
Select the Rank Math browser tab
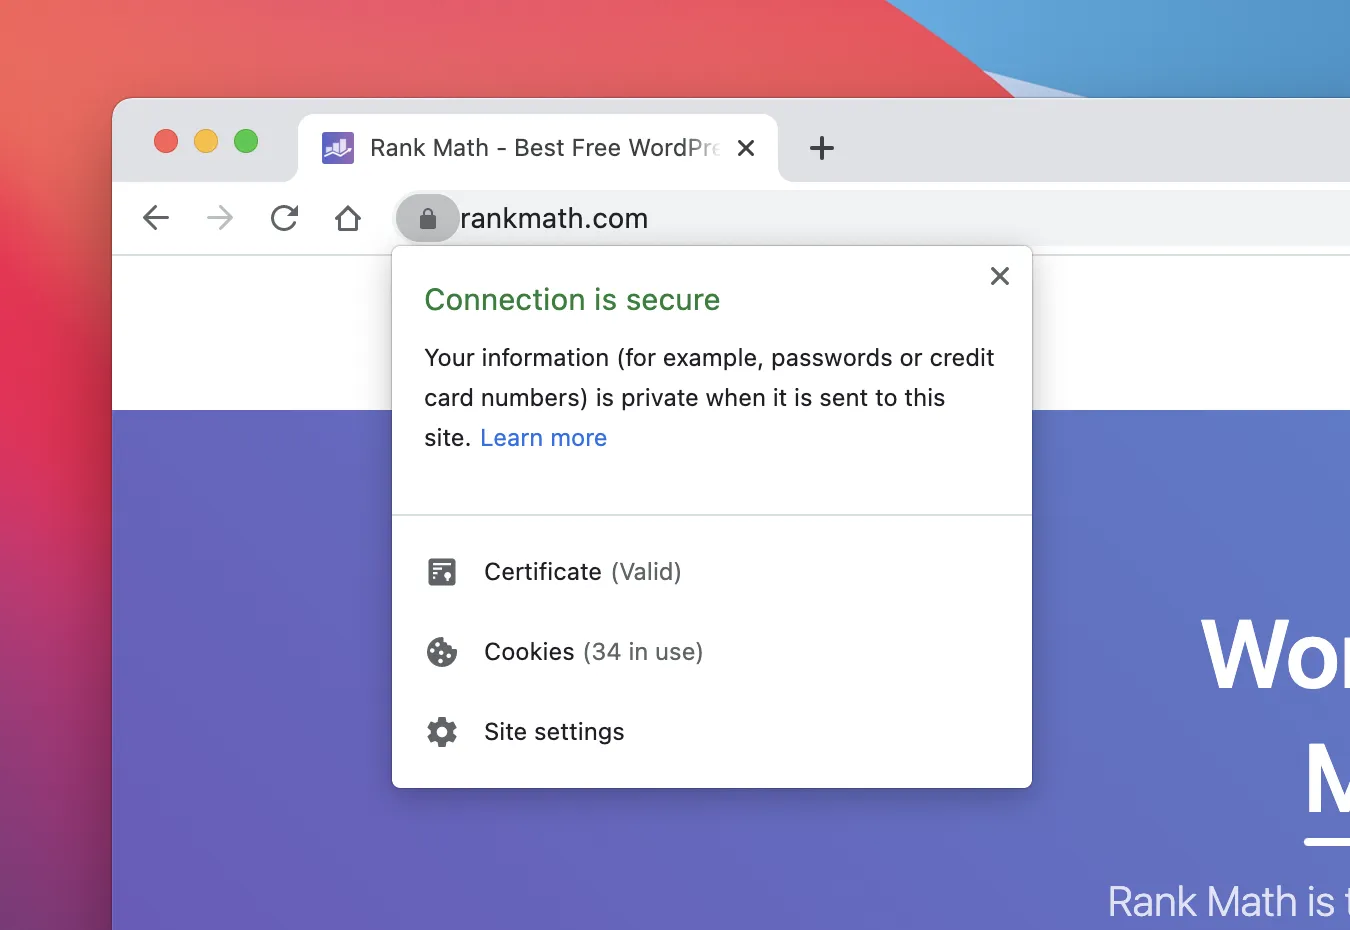(538, 148)
